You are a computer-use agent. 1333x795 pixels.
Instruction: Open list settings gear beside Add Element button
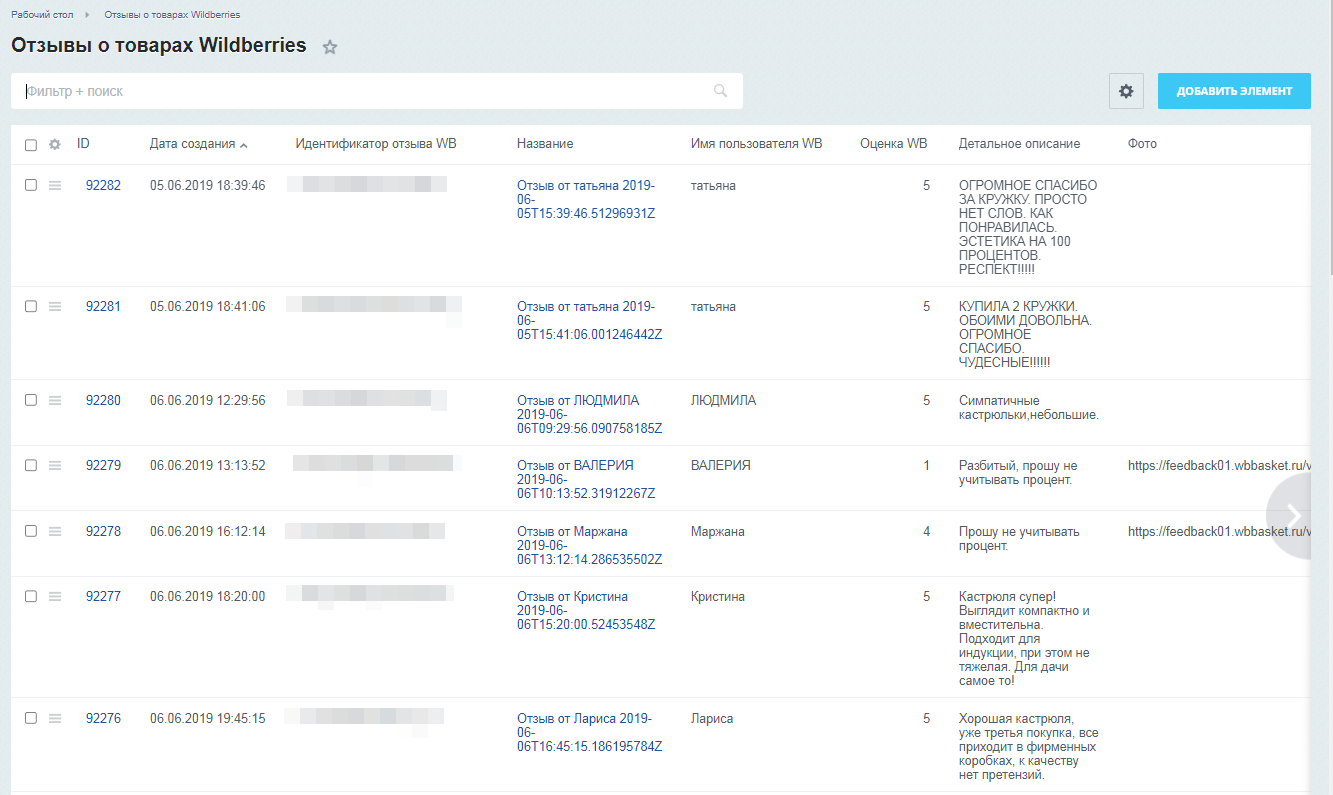pos(1126,91)
